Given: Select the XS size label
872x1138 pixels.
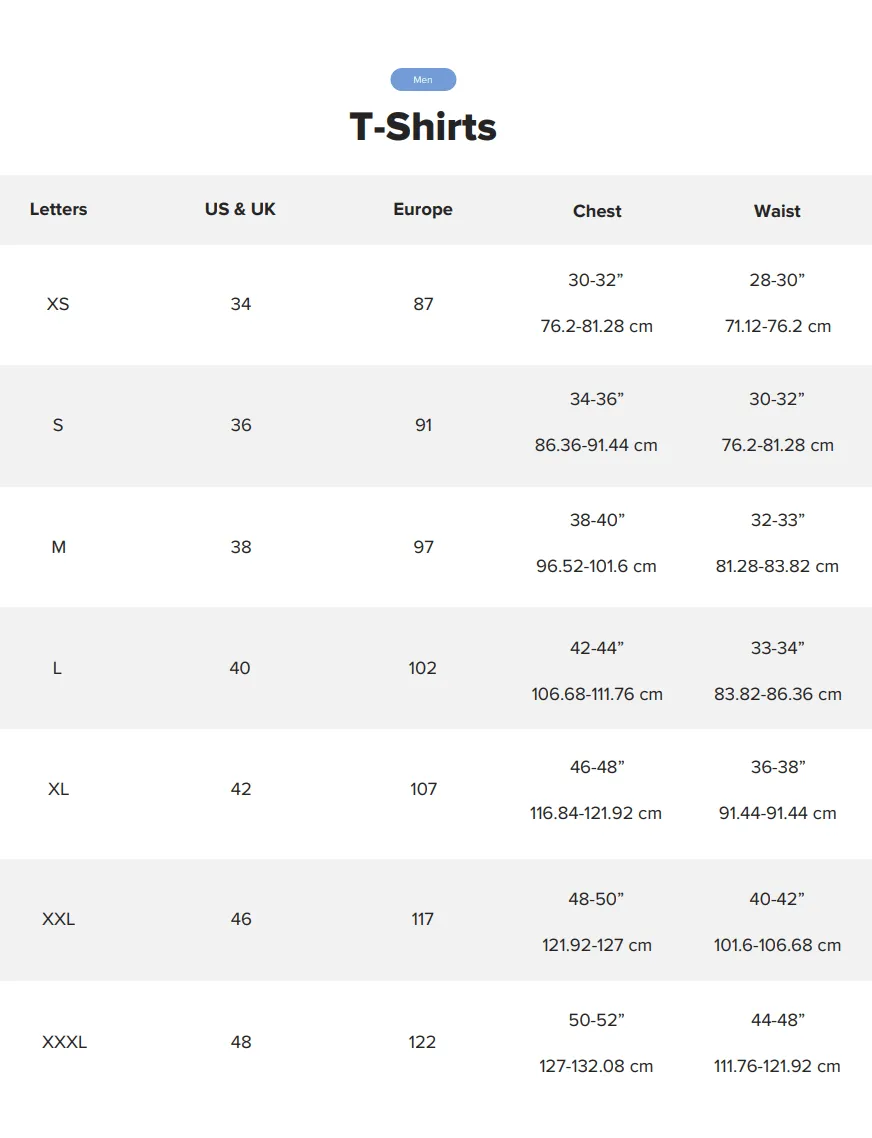Looking at the screenshot, I should pos(58,304).
